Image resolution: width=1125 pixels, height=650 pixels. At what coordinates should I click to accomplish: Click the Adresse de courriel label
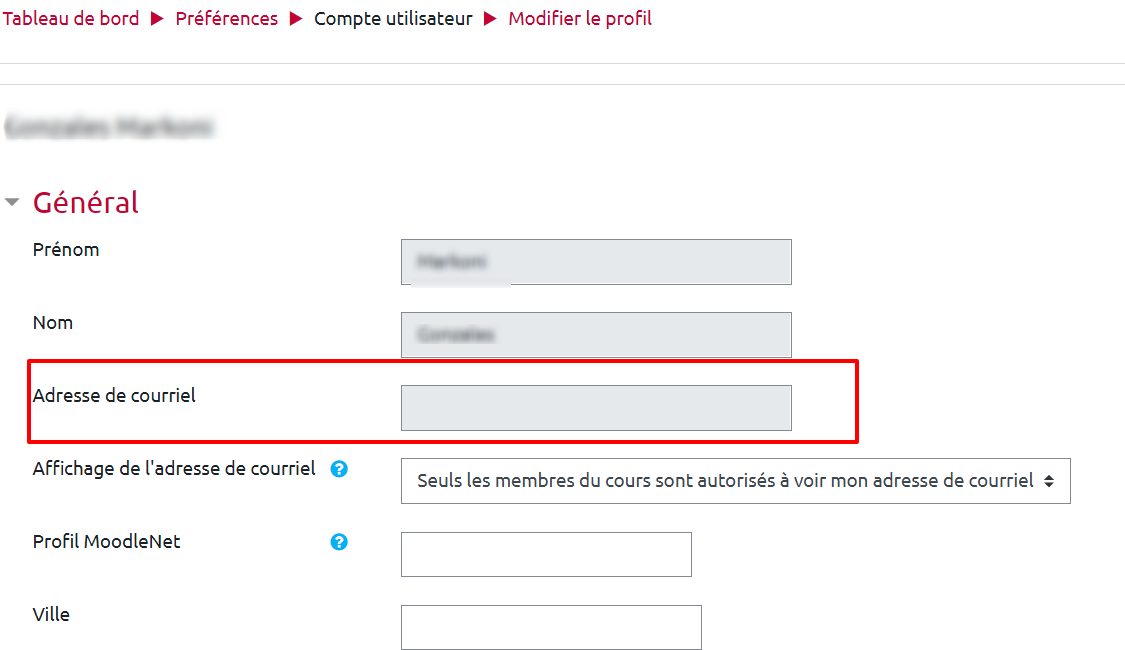(x=114, y=396)
